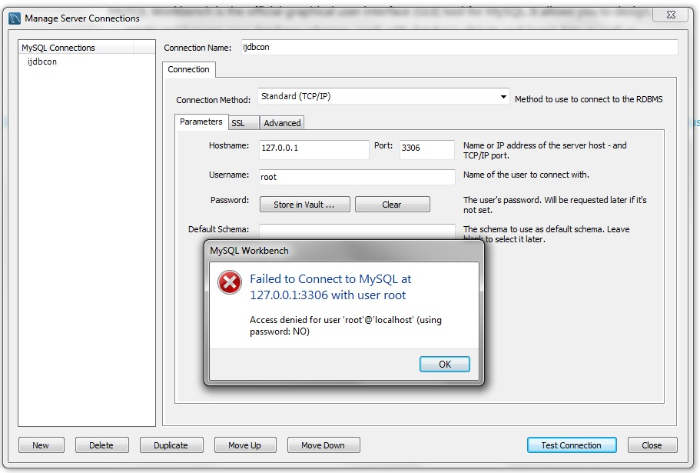Click the Move Down button
The width and height of the screenshot is (700, 473).
323,445
